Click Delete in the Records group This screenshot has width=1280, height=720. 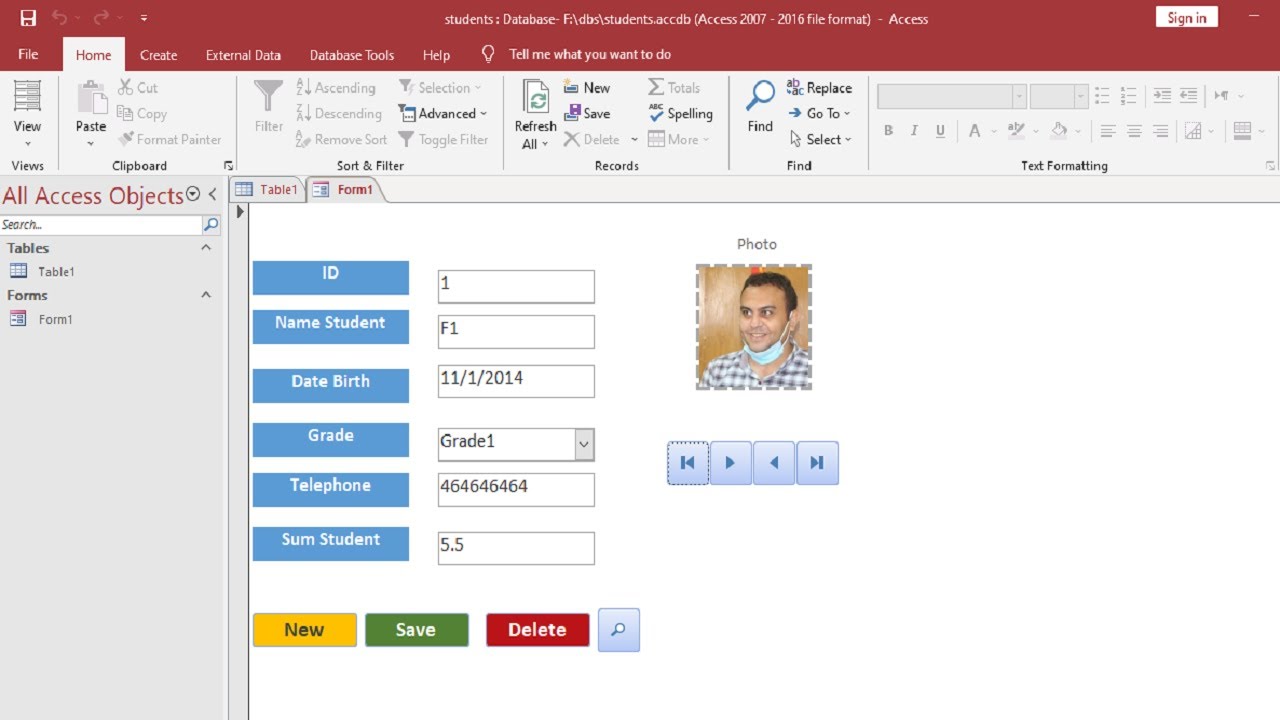pos(592,140)
